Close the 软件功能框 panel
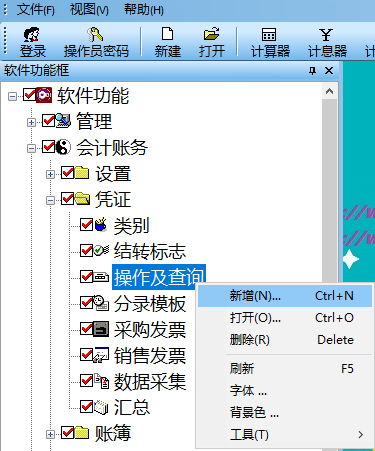The image size is (375, 451). (x=329, y=71)
